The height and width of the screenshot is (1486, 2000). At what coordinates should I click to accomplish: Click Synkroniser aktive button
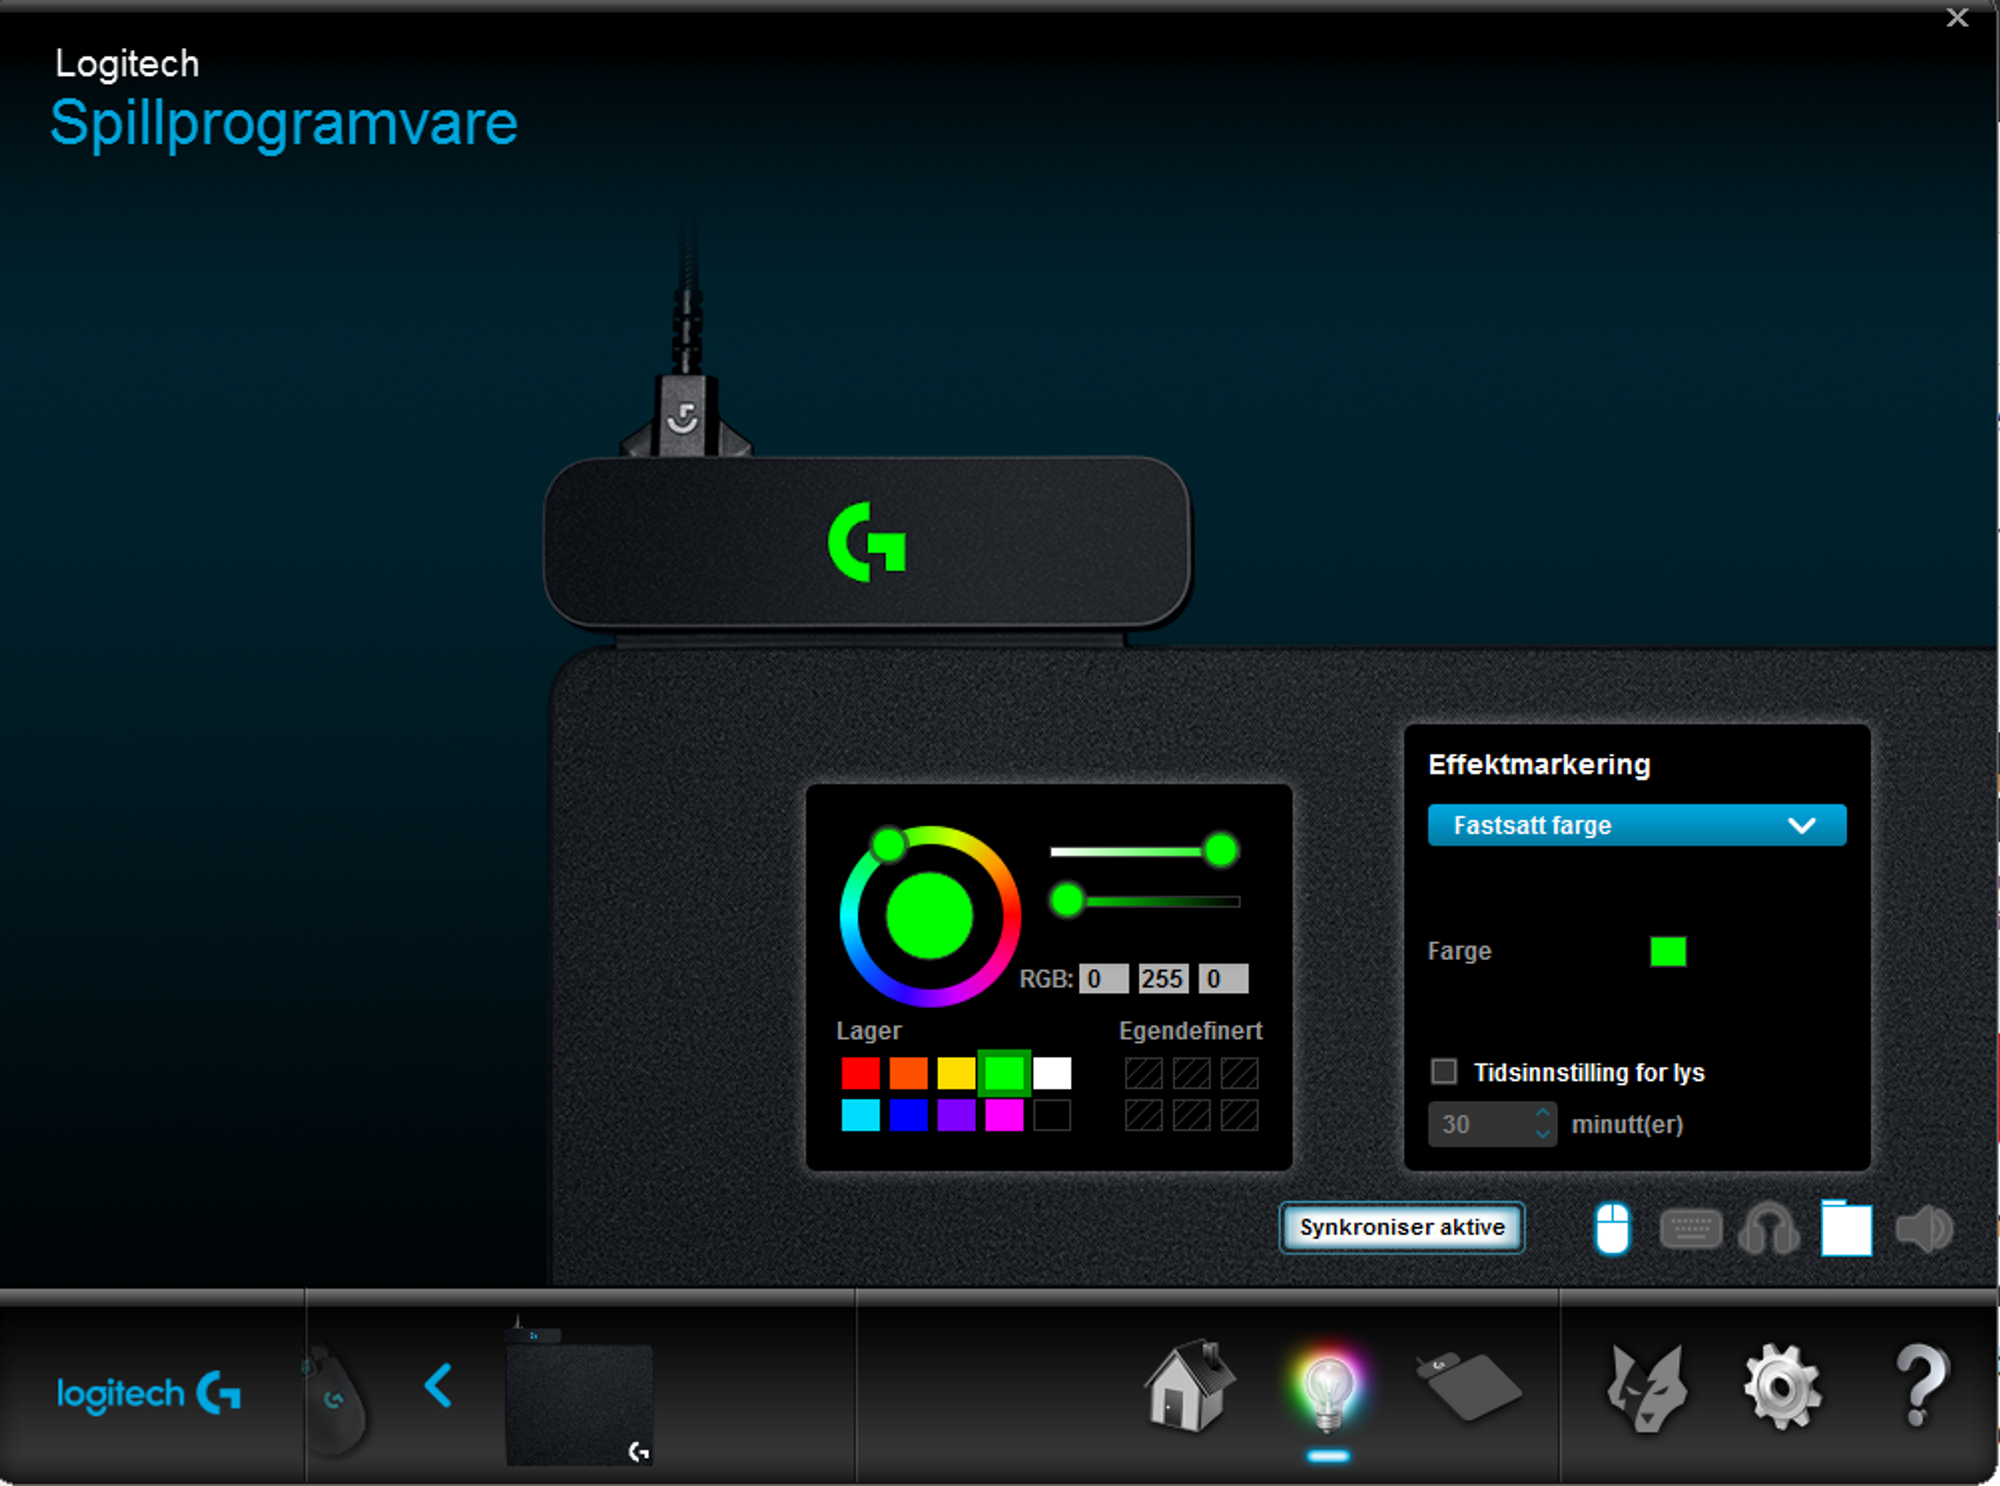(1402, 1227)
